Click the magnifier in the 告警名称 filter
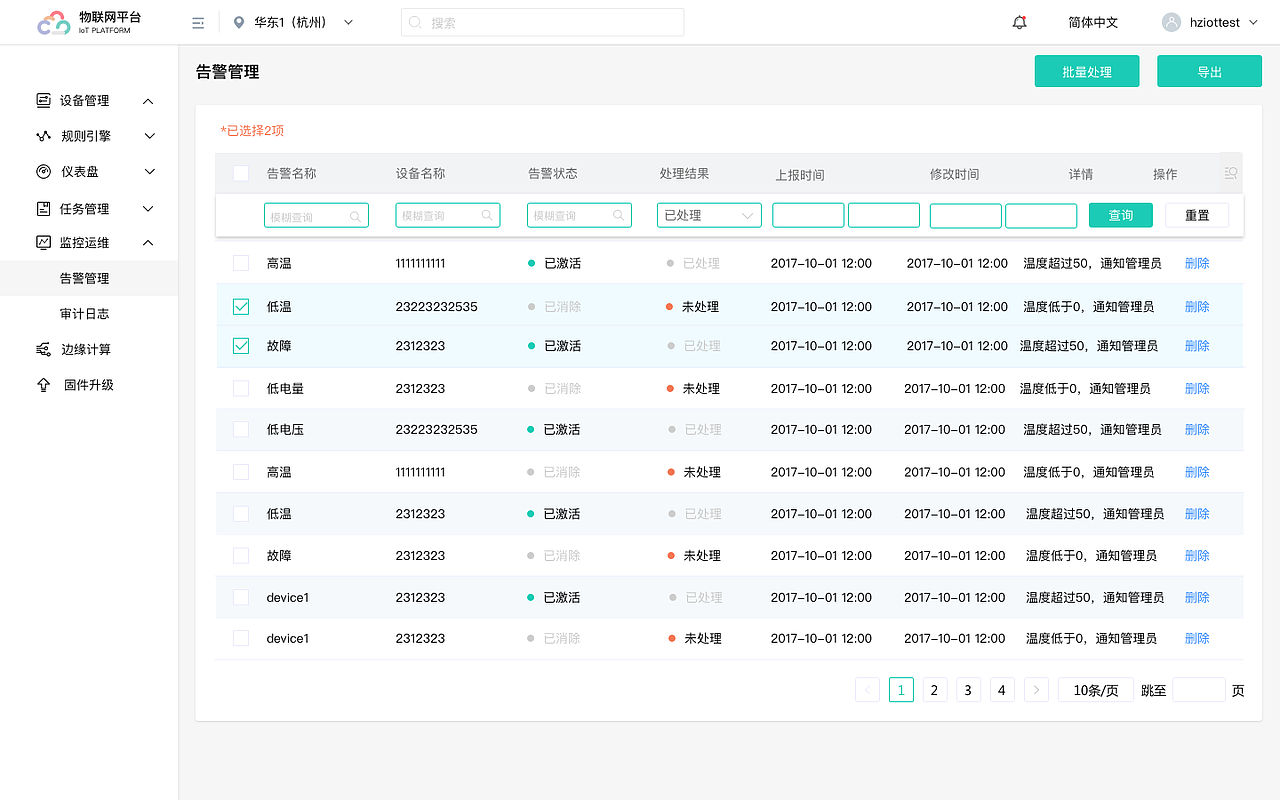 coord(355,215)
